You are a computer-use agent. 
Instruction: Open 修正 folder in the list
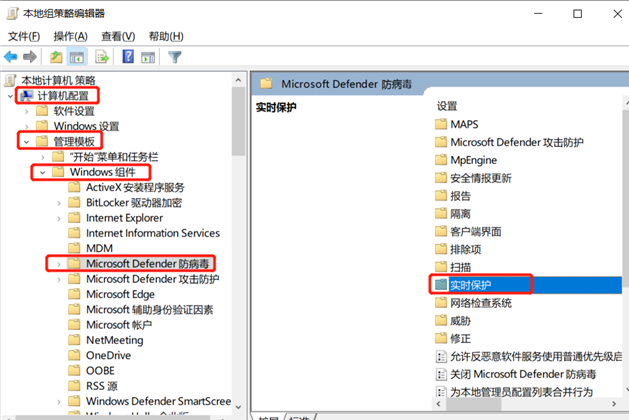(x=460, y=339)
